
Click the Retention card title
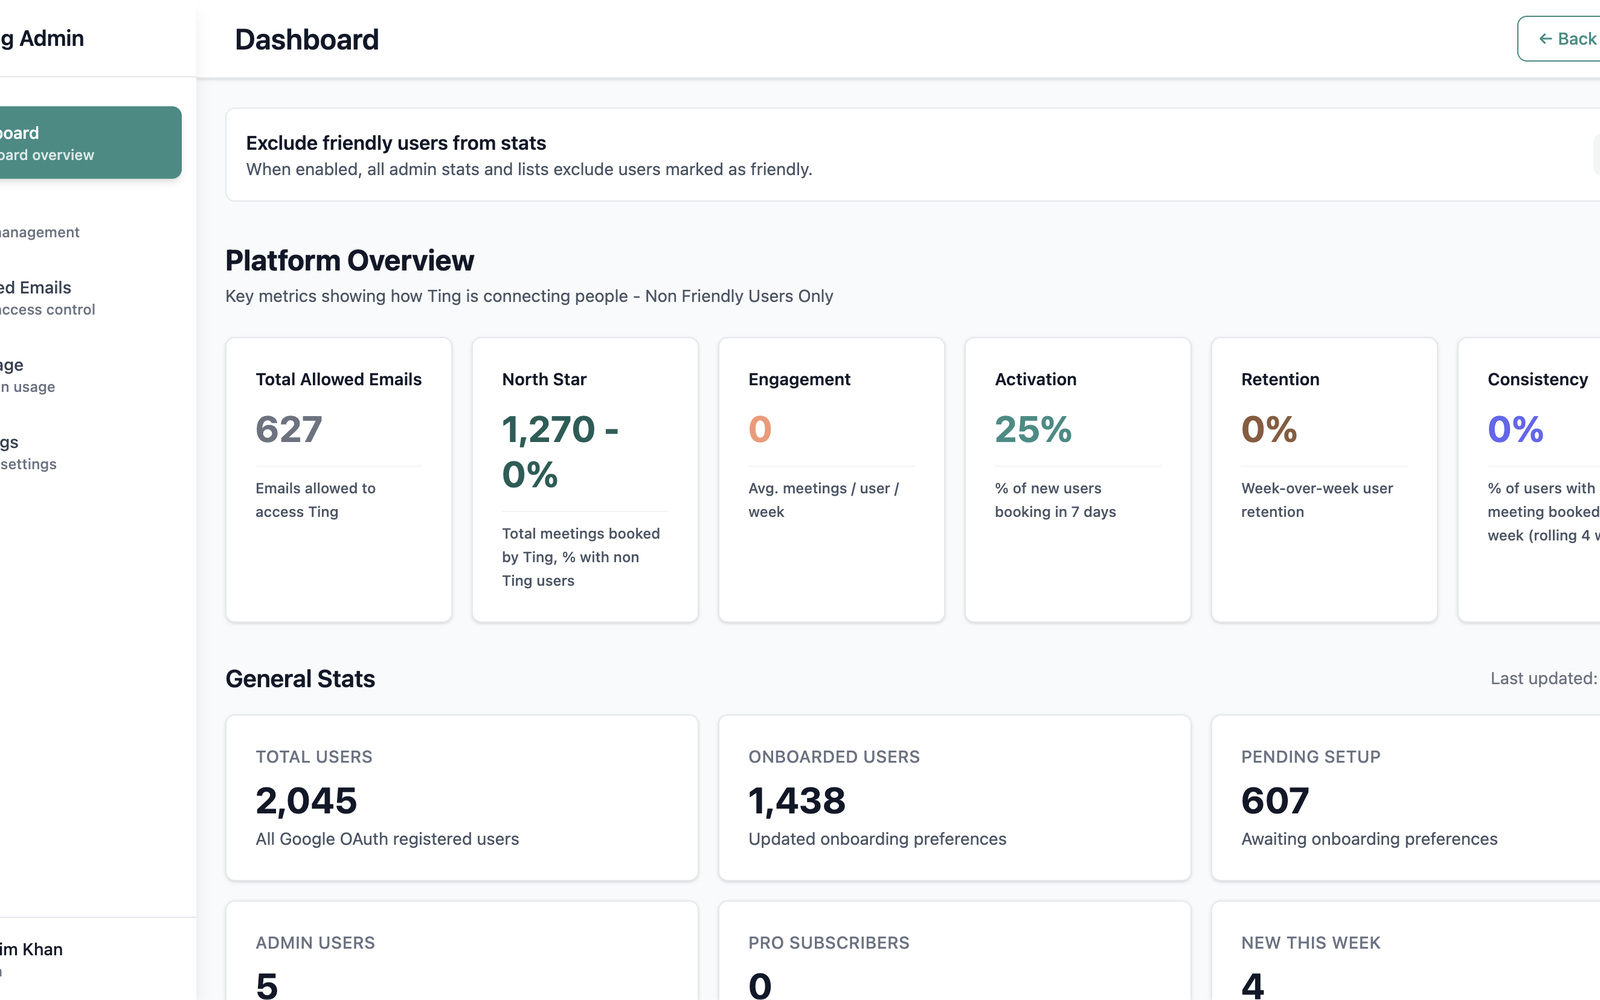click(x=1280, y=379)
